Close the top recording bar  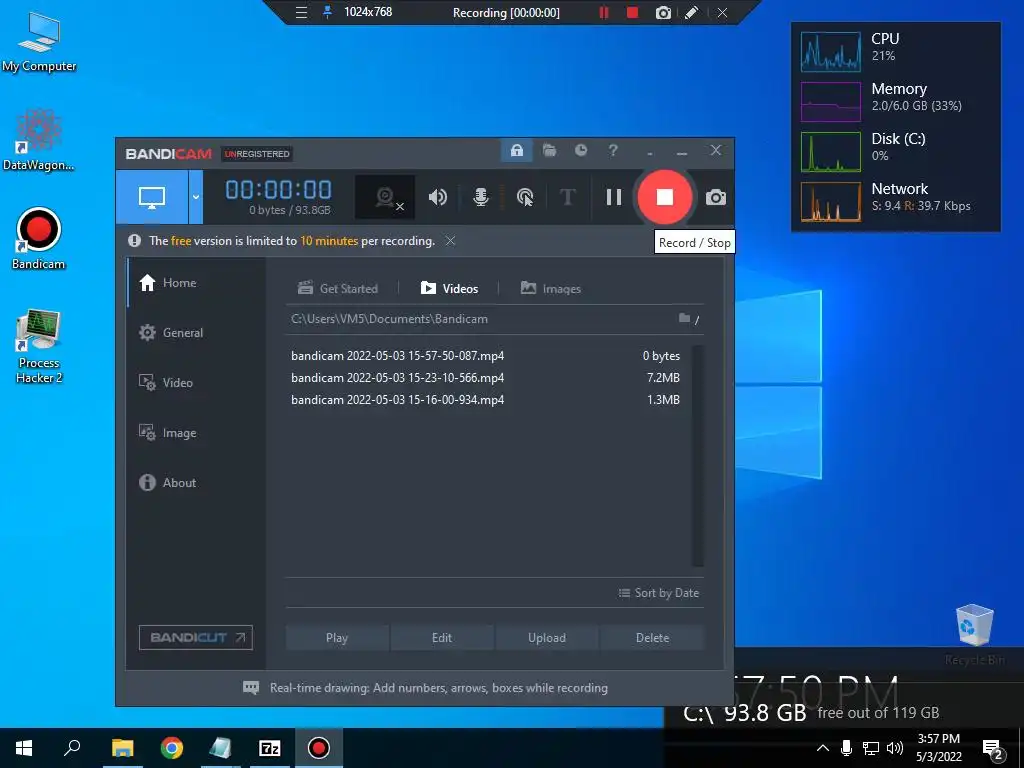(x=722, y=12)
